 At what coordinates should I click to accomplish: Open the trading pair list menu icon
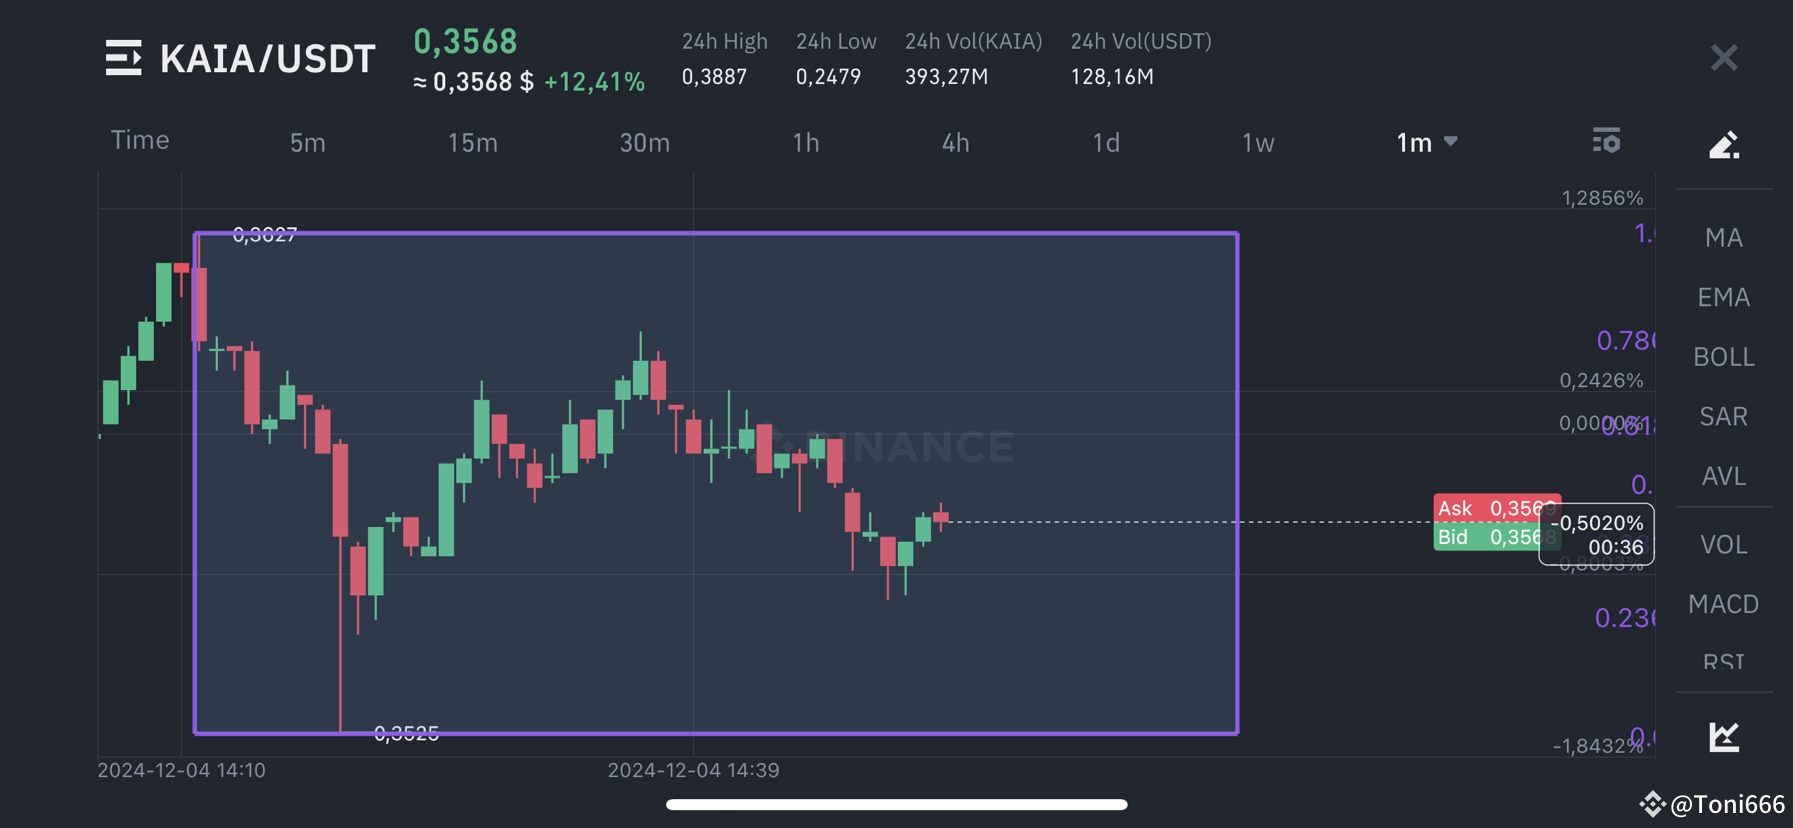click(x=124, y=58)
